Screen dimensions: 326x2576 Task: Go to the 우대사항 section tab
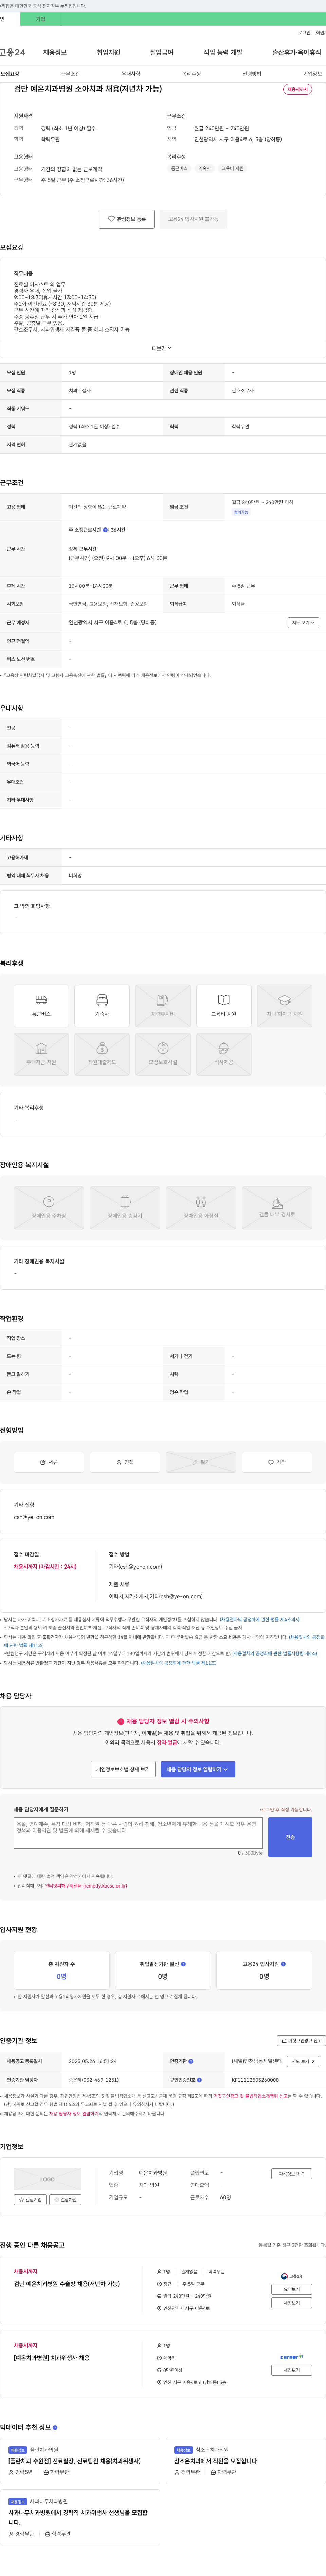tap(131, 74)
